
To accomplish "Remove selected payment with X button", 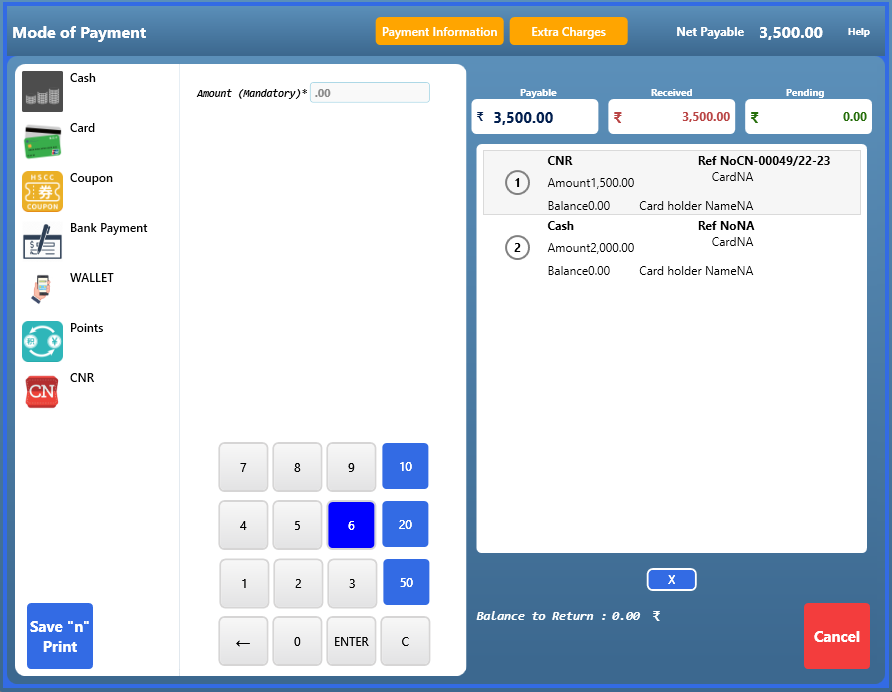I will 671,579.
